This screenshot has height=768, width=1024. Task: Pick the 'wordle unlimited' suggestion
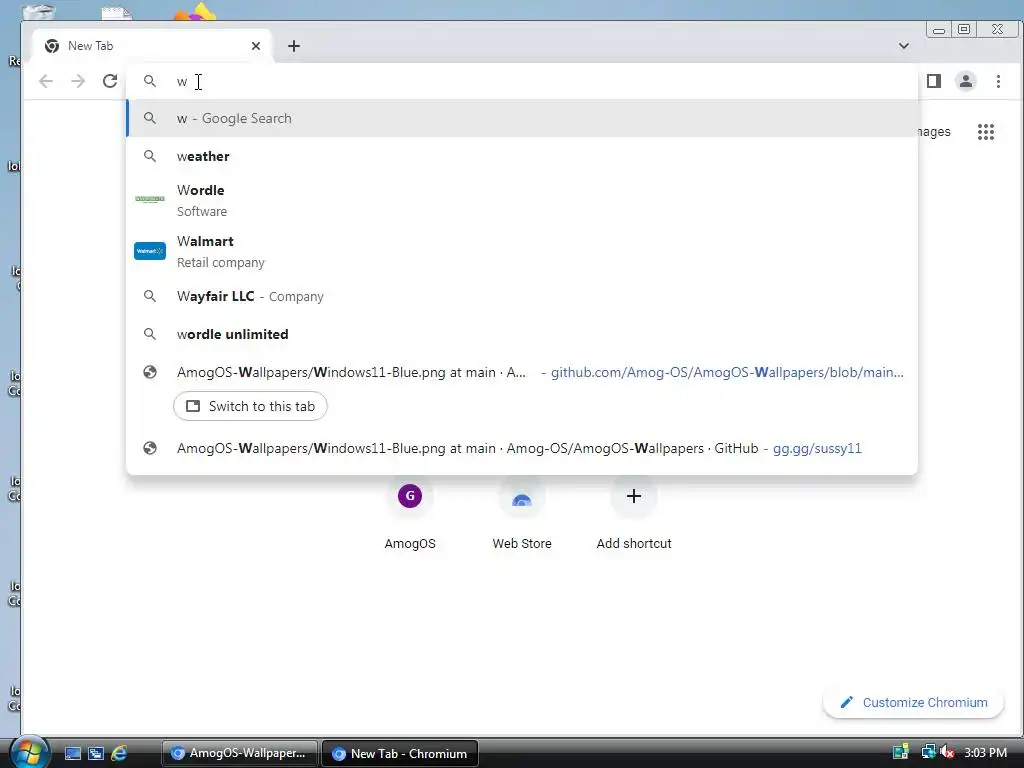pos(522,334)
